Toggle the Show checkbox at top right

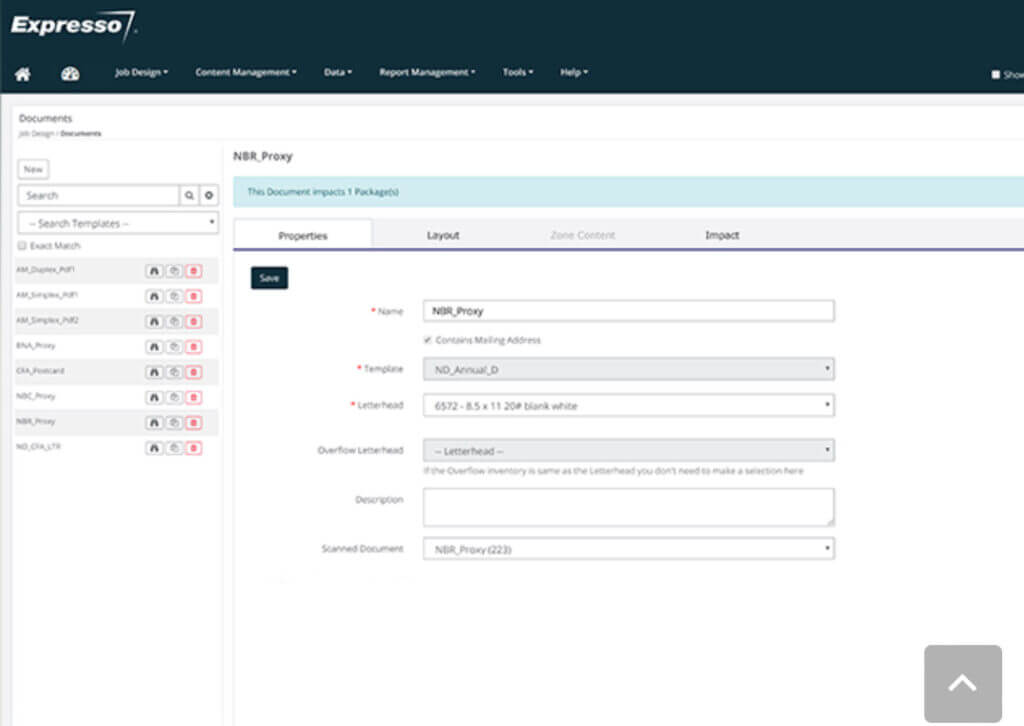click(x=994, y=72)
